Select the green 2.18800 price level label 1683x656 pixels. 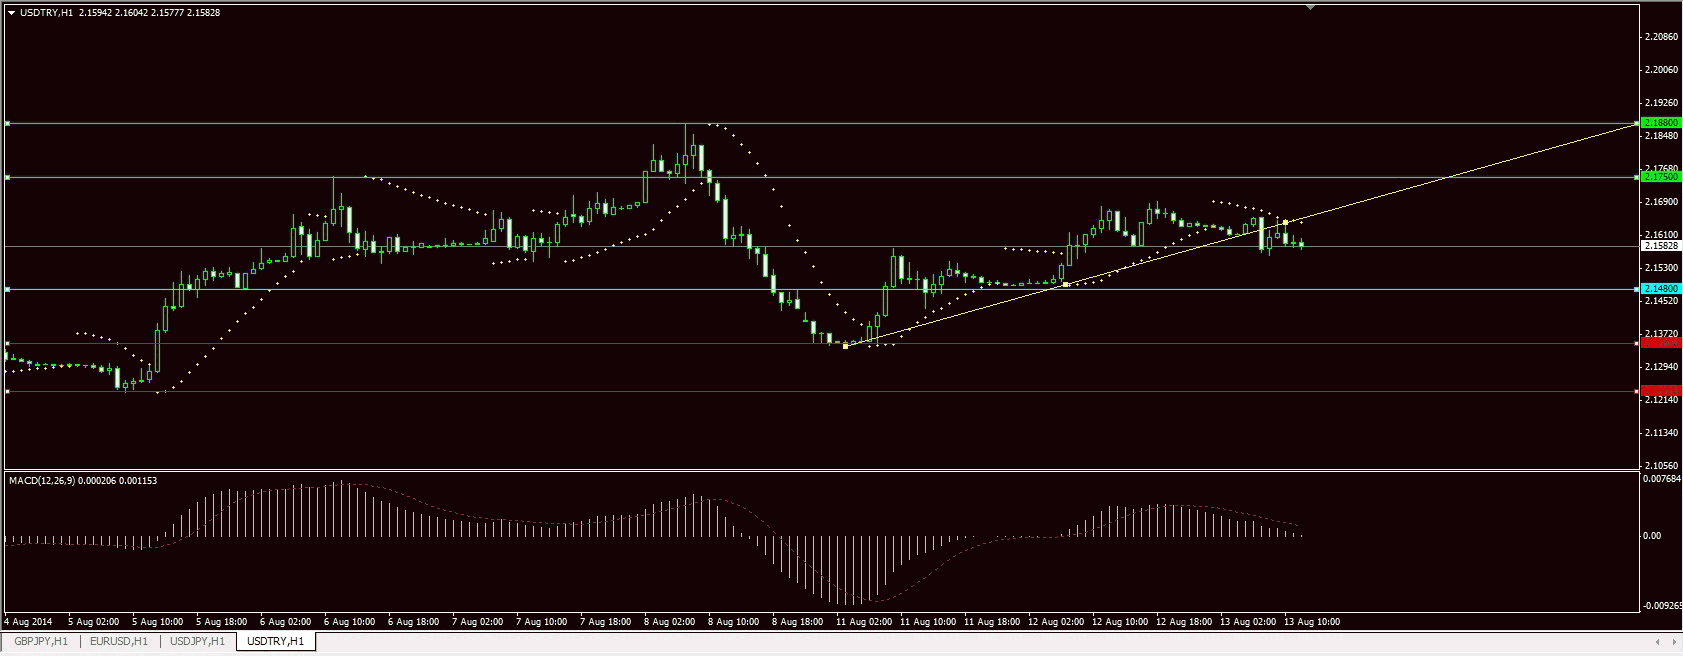1661,123
